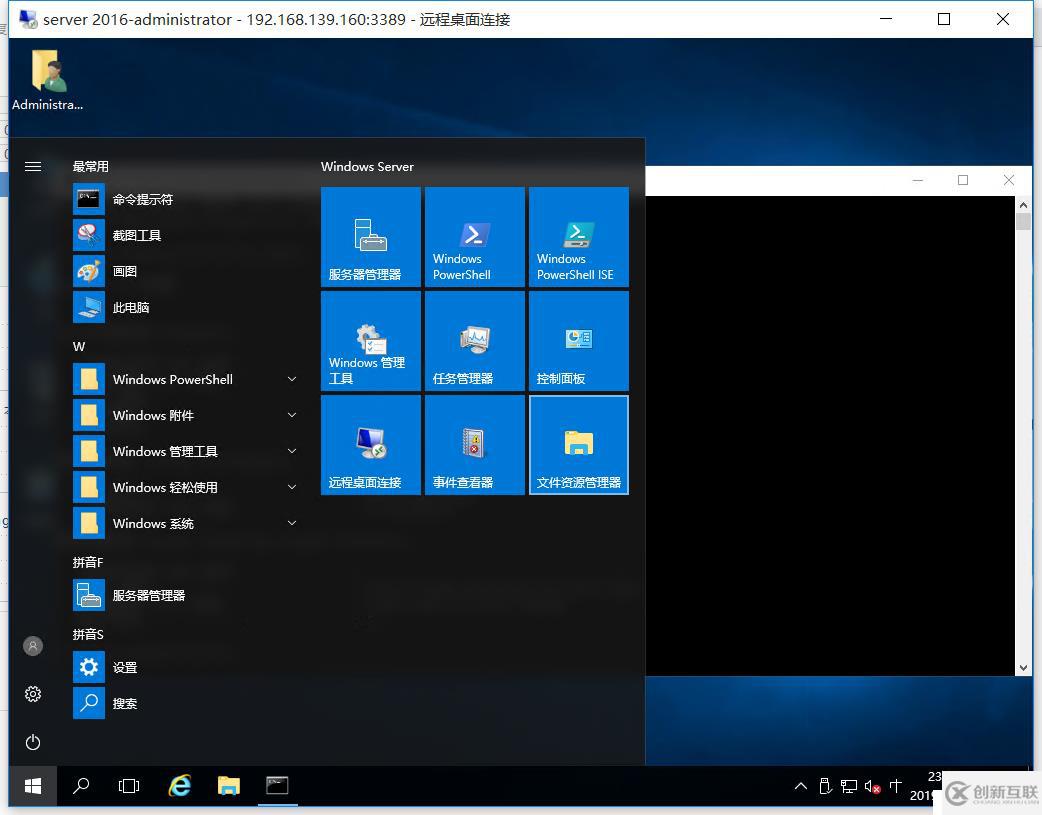Open File Explorer from the taskbar

click(x=229, y=786)
